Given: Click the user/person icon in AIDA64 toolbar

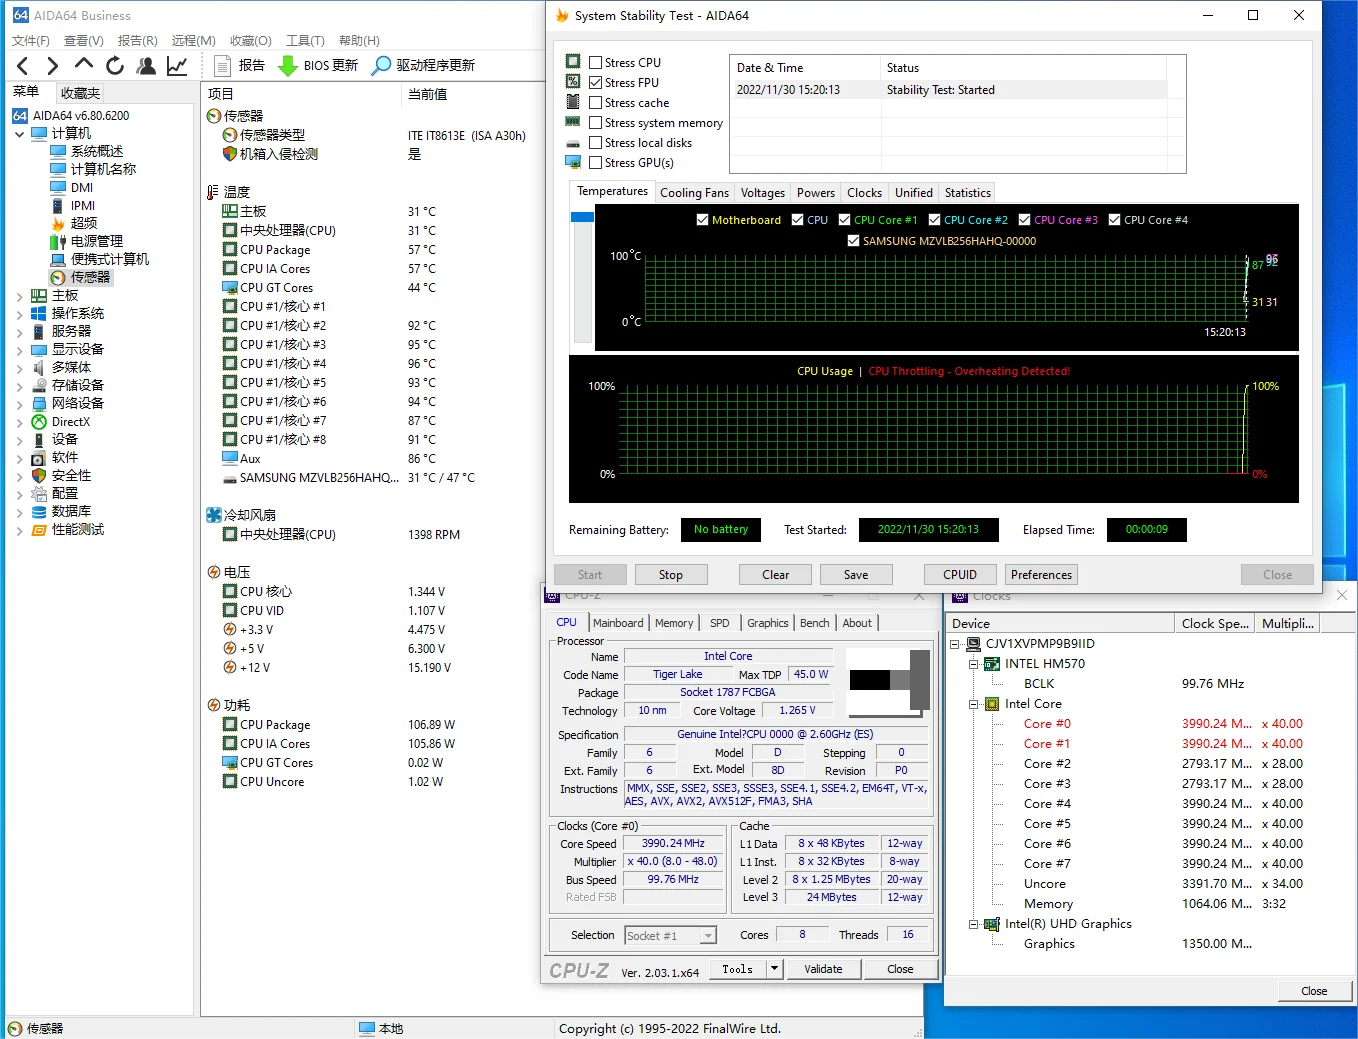Looking at the screenshot, I should pos(146,66).
